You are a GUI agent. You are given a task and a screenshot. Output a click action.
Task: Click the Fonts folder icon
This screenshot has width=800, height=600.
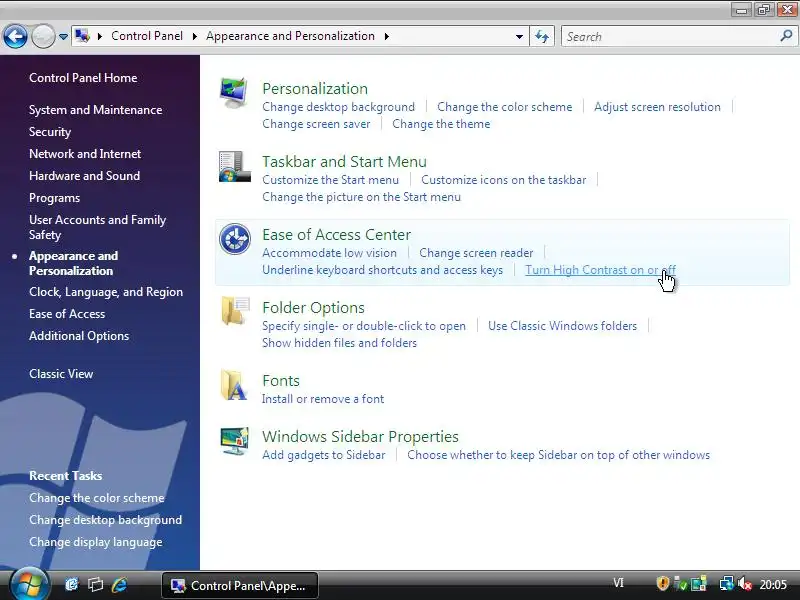[x=234, y=385]
